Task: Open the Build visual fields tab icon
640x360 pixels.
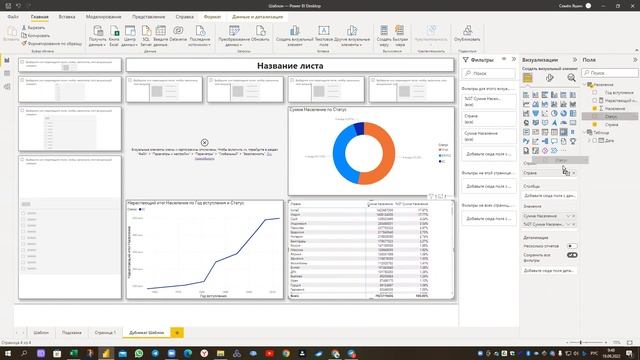Action: coord(527,78)
